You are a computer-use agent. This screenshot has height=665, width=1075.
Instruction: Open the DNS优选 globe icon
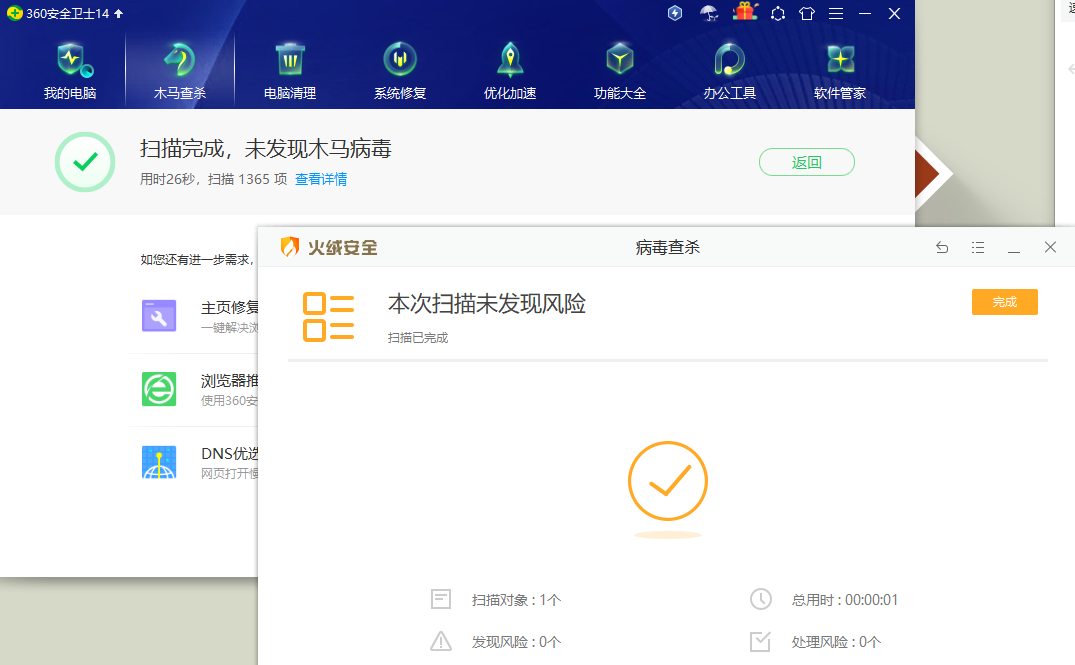pos(159,462)
